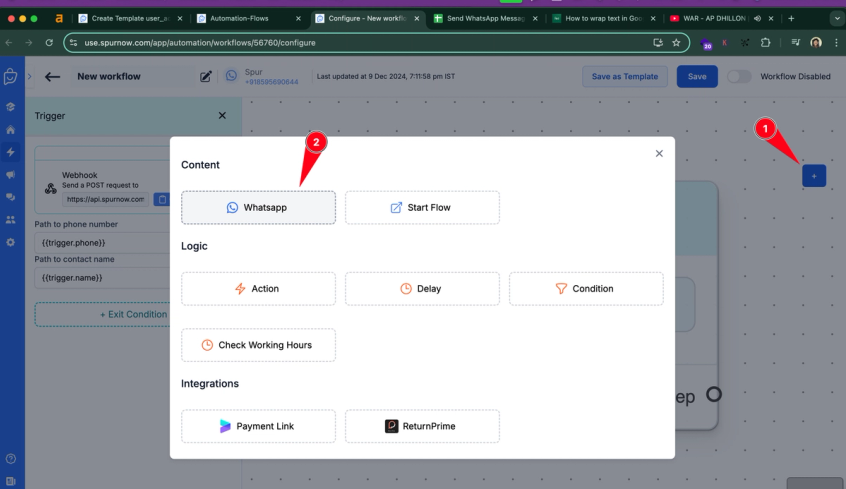
Task: Open the settings gear icon in sidebar
Action: 10,243
